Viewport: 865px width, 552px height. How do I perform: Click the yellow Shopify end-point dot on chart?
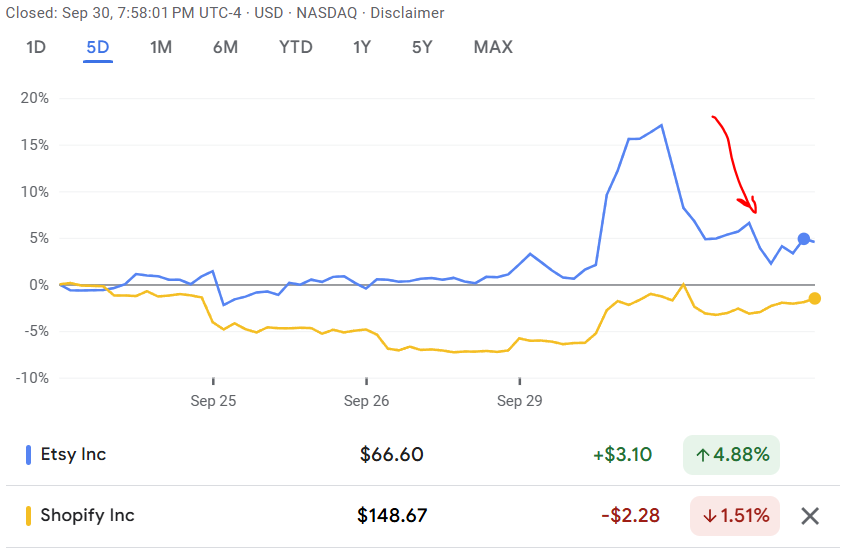click(x=815, y=298)
